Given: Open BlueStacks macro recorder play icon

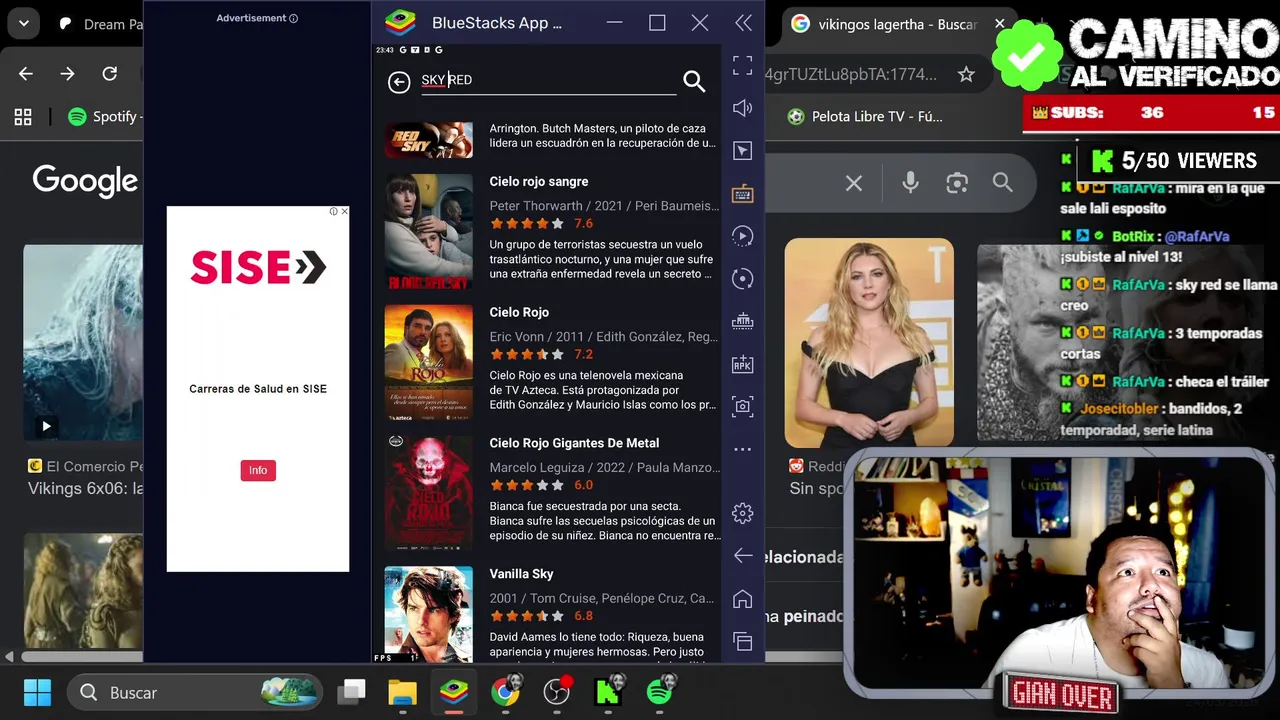Looking at the screenshot, I should click(x=742, y=236).
